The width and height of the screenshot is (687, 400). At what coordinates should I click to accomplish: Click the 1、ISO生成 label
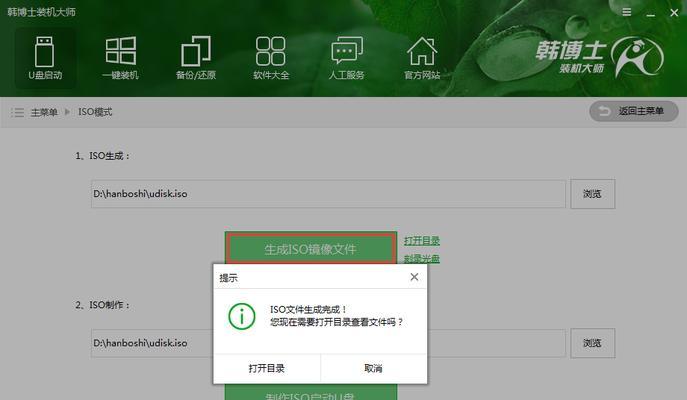tap(103, 156)
